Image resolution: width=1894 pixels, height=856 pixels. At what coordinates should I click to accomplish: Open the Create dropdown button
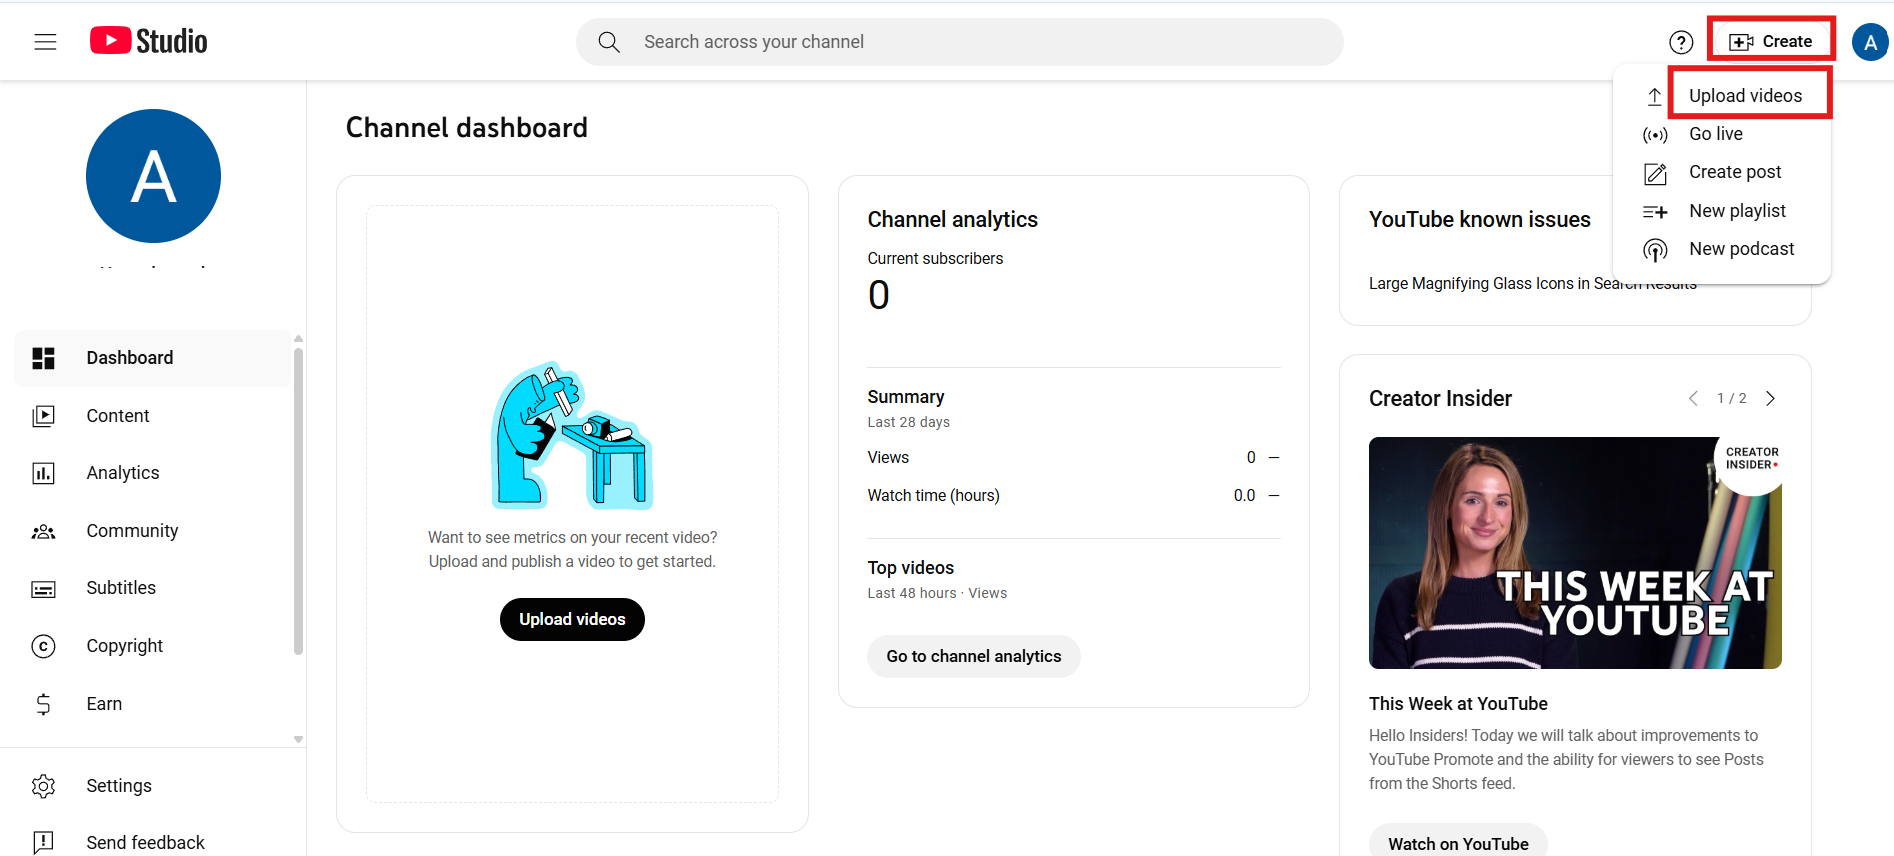pos(1771,41)
